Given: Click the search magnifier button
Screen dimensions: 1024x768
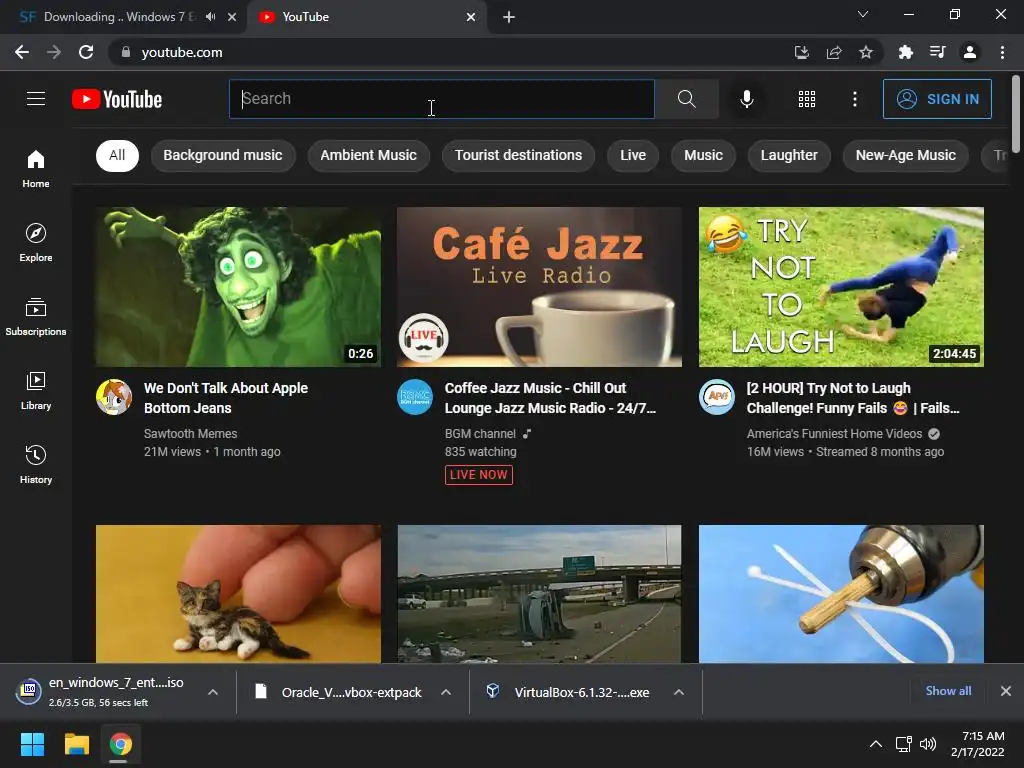Looking at the screenshot, I should (686, 99).
